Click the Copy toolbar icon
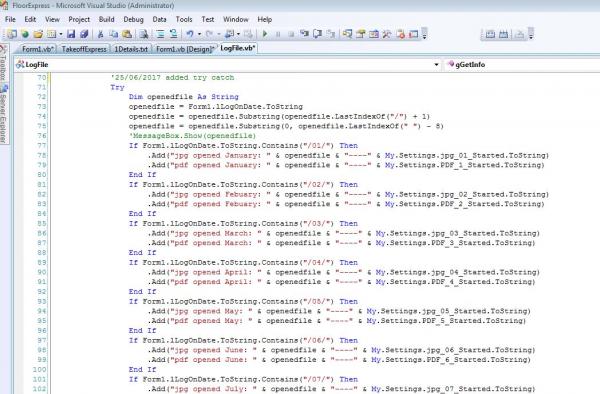 tap(114, 34)
